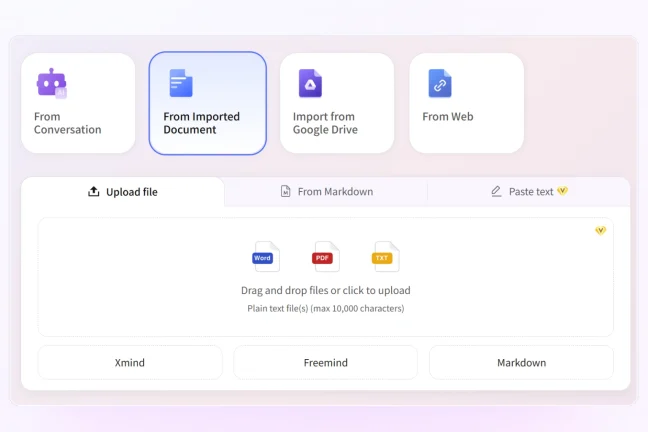Choose the From Web card
648x432 pixels.
pyautogui.click(x=467, y=103)
